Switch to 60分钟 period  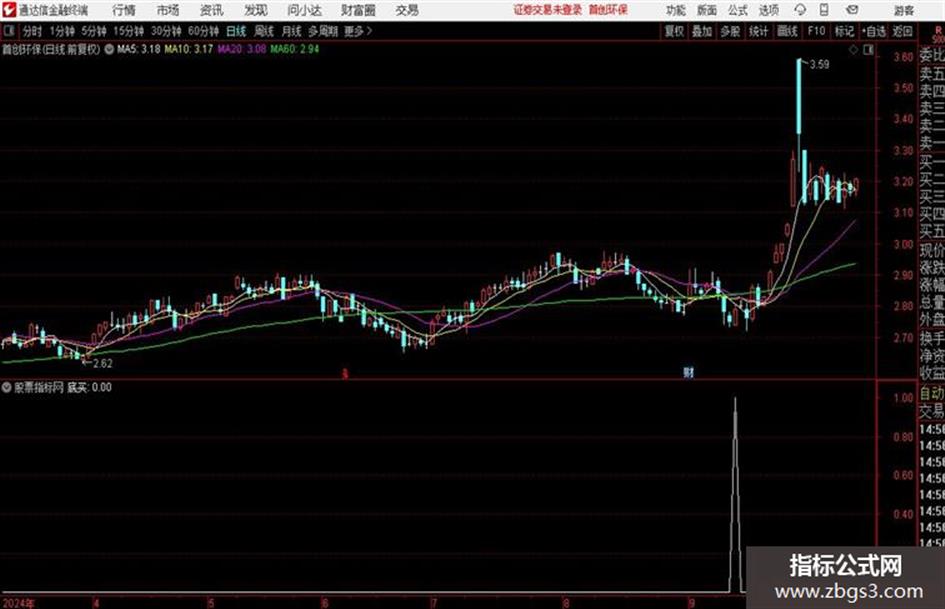[x=204, y=31]
